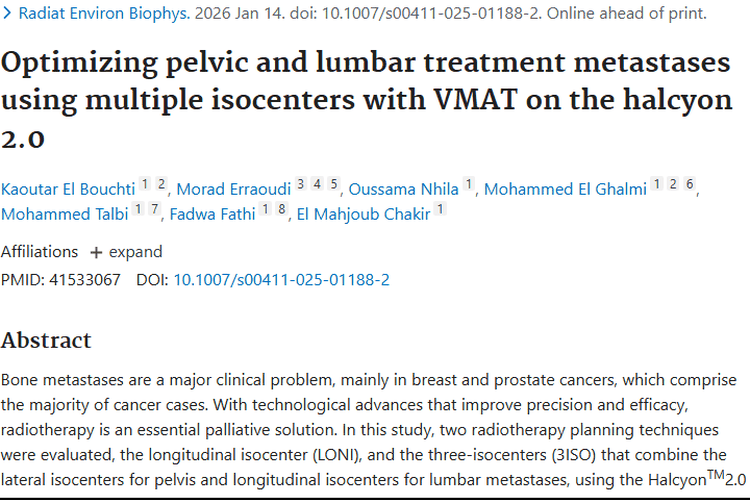Image resolution: width=750 pixels, height=500 pixels.
Task: Show affiliation 4 beside Morad Erraoudi
Action: pos(318,184)
